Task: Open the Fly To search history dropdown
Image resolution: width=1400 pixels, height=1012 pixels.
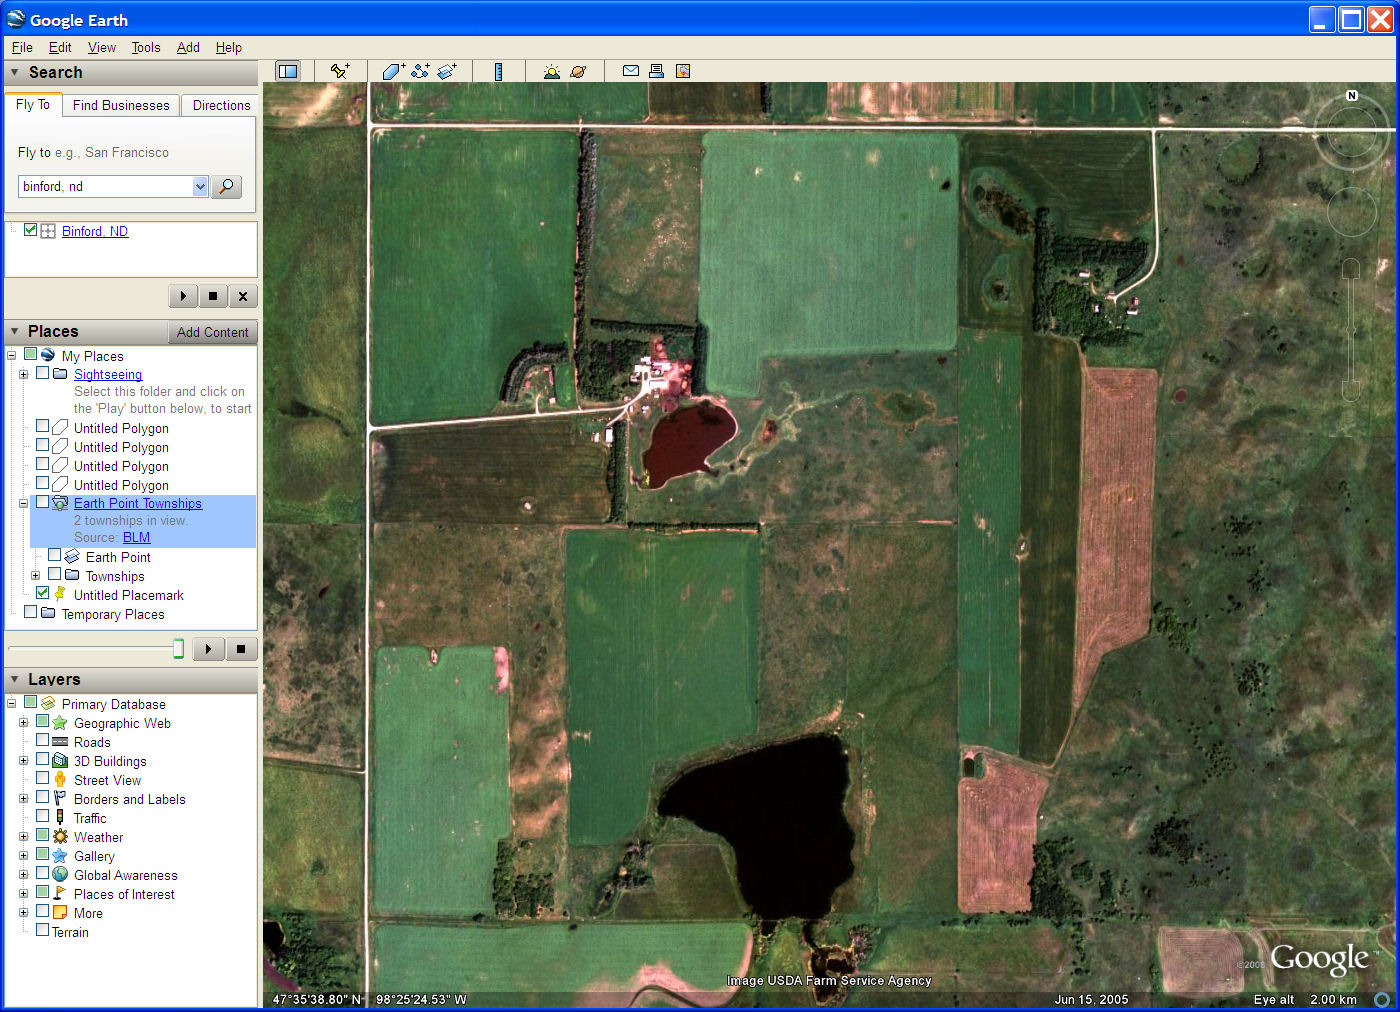Action: 200,187
